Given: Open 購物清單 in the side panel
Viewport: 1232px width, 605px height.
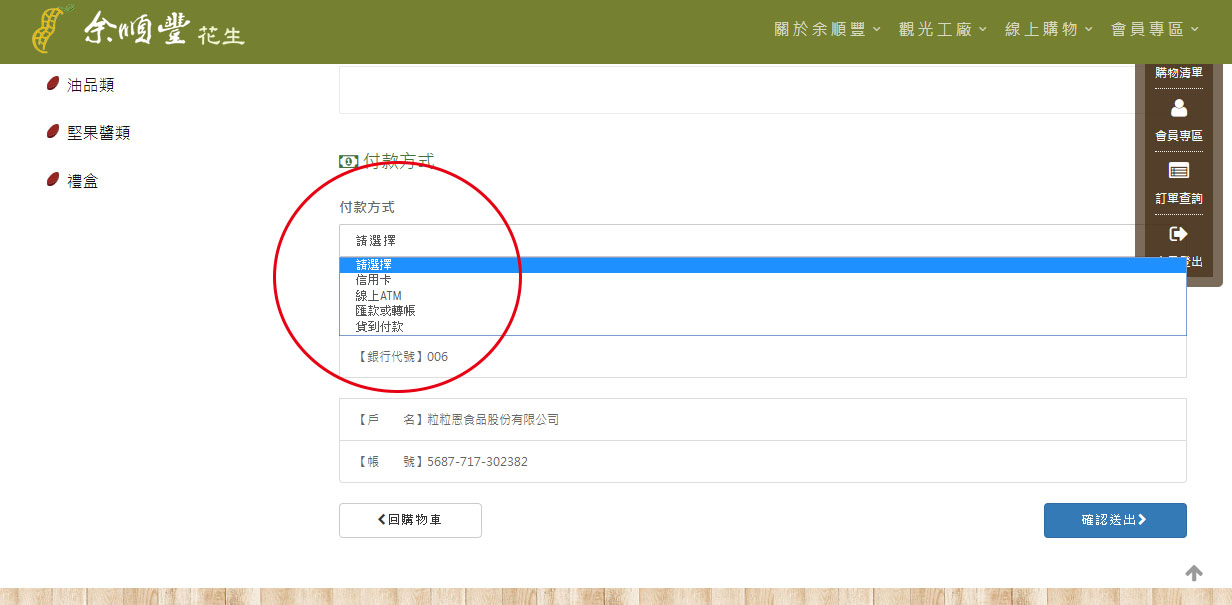Looking at the screenshot, I should click(x=1178, y=72).
